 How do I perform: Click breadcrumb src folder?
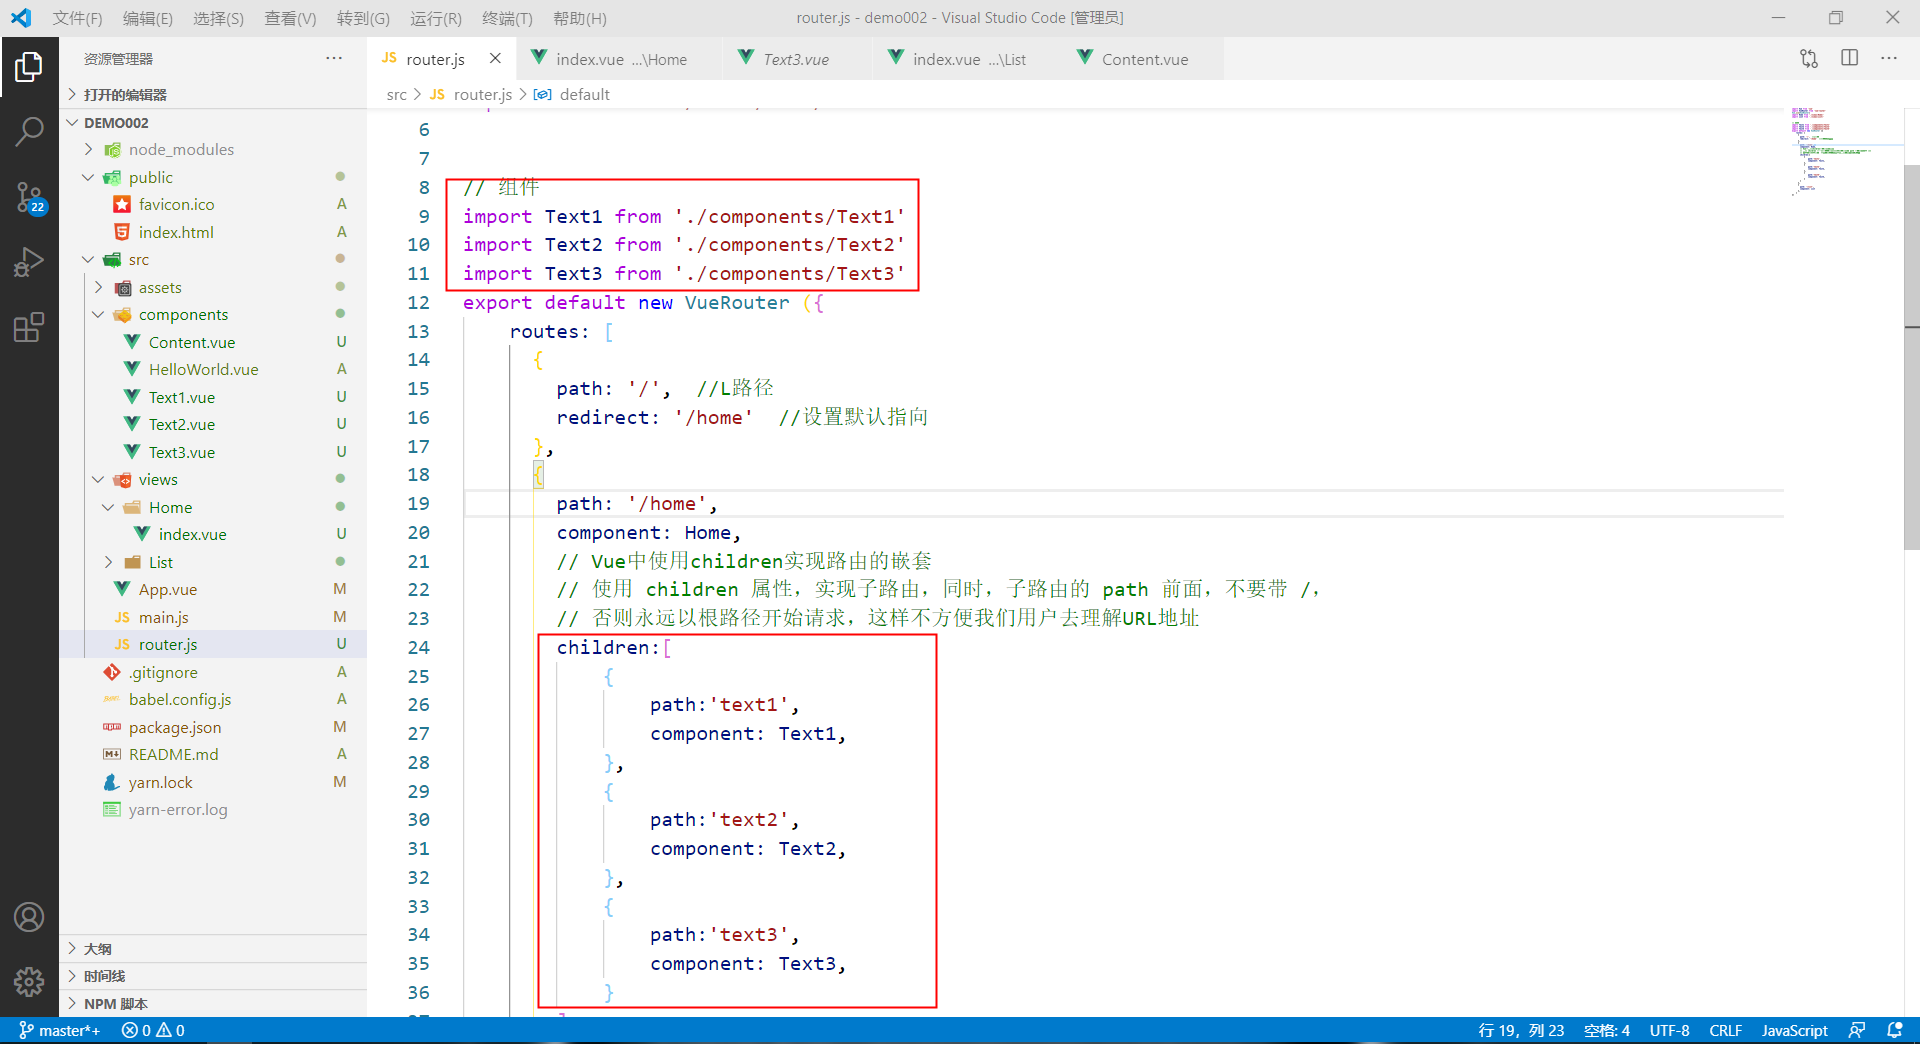point(396,94)
